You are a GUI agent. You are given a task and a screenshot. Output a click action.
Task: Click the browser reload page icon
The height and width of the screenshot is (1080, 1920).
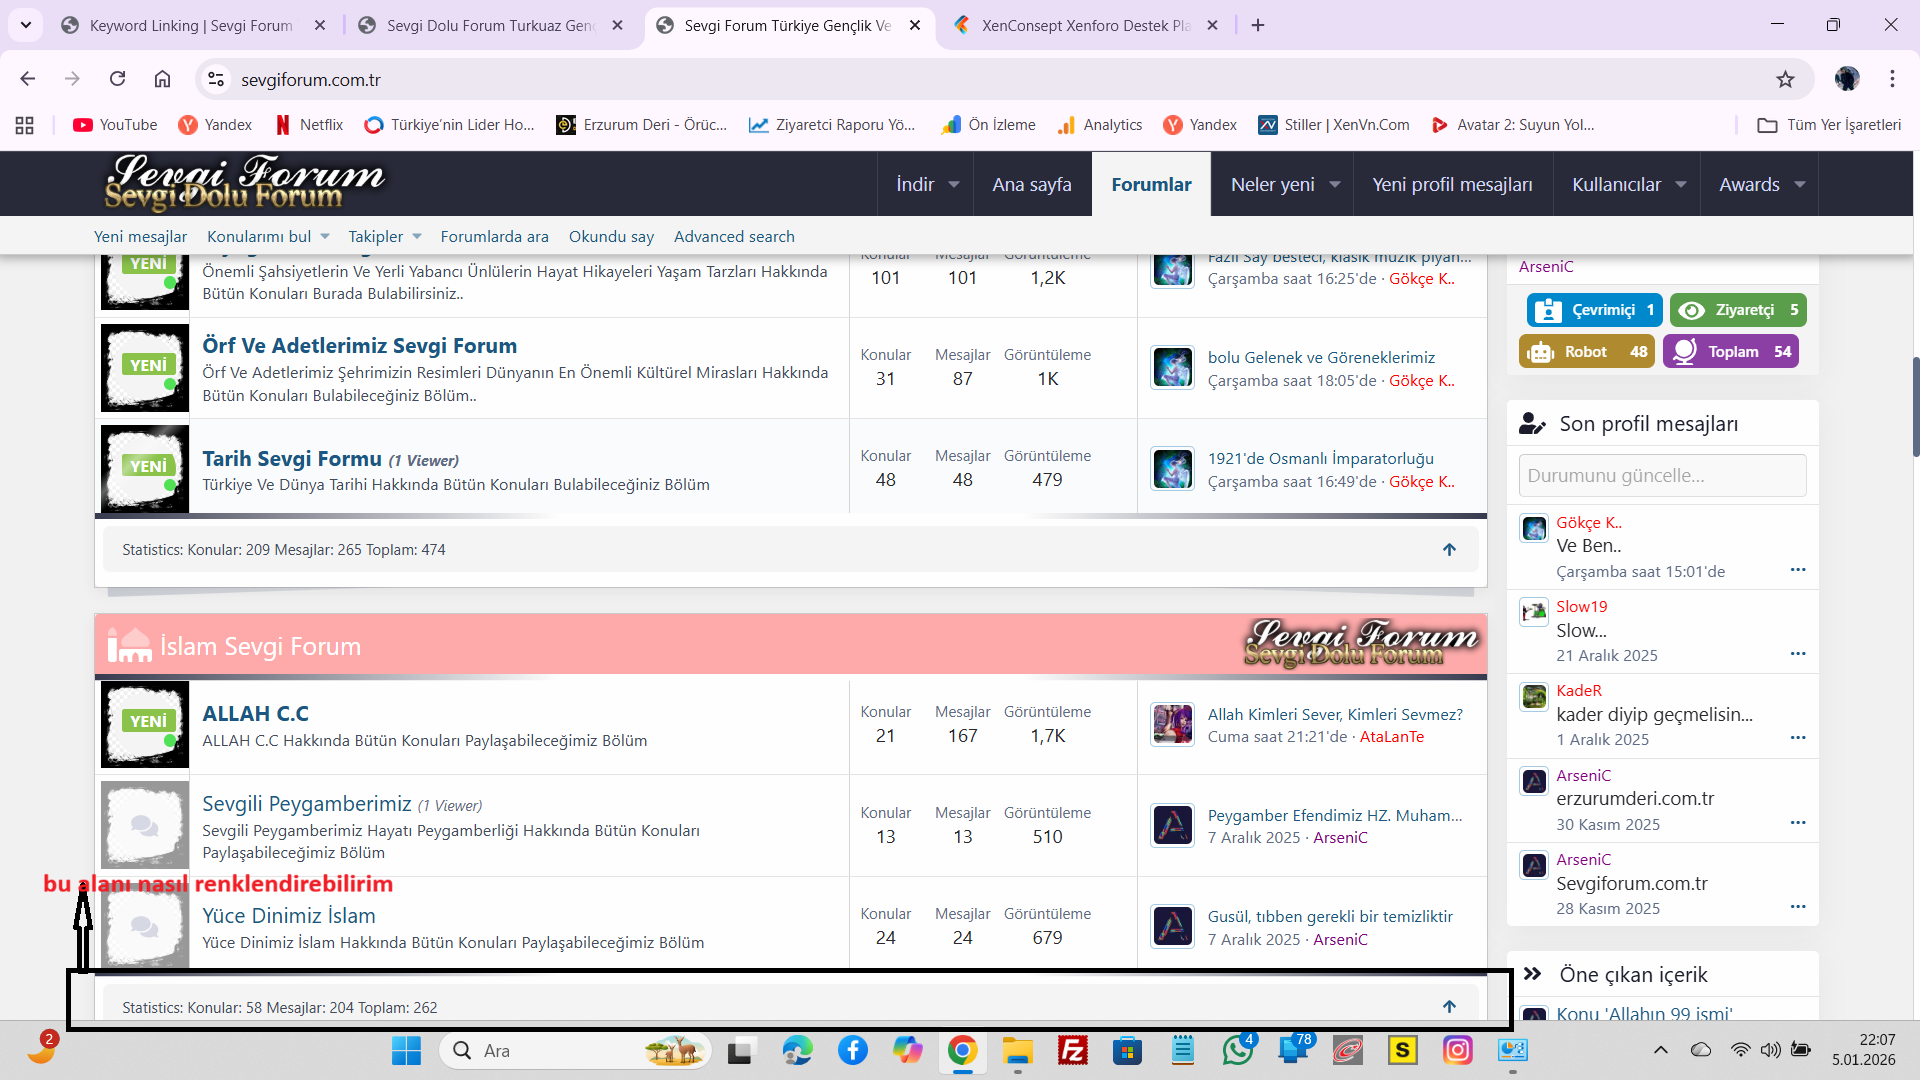click(x=118, y=79)
